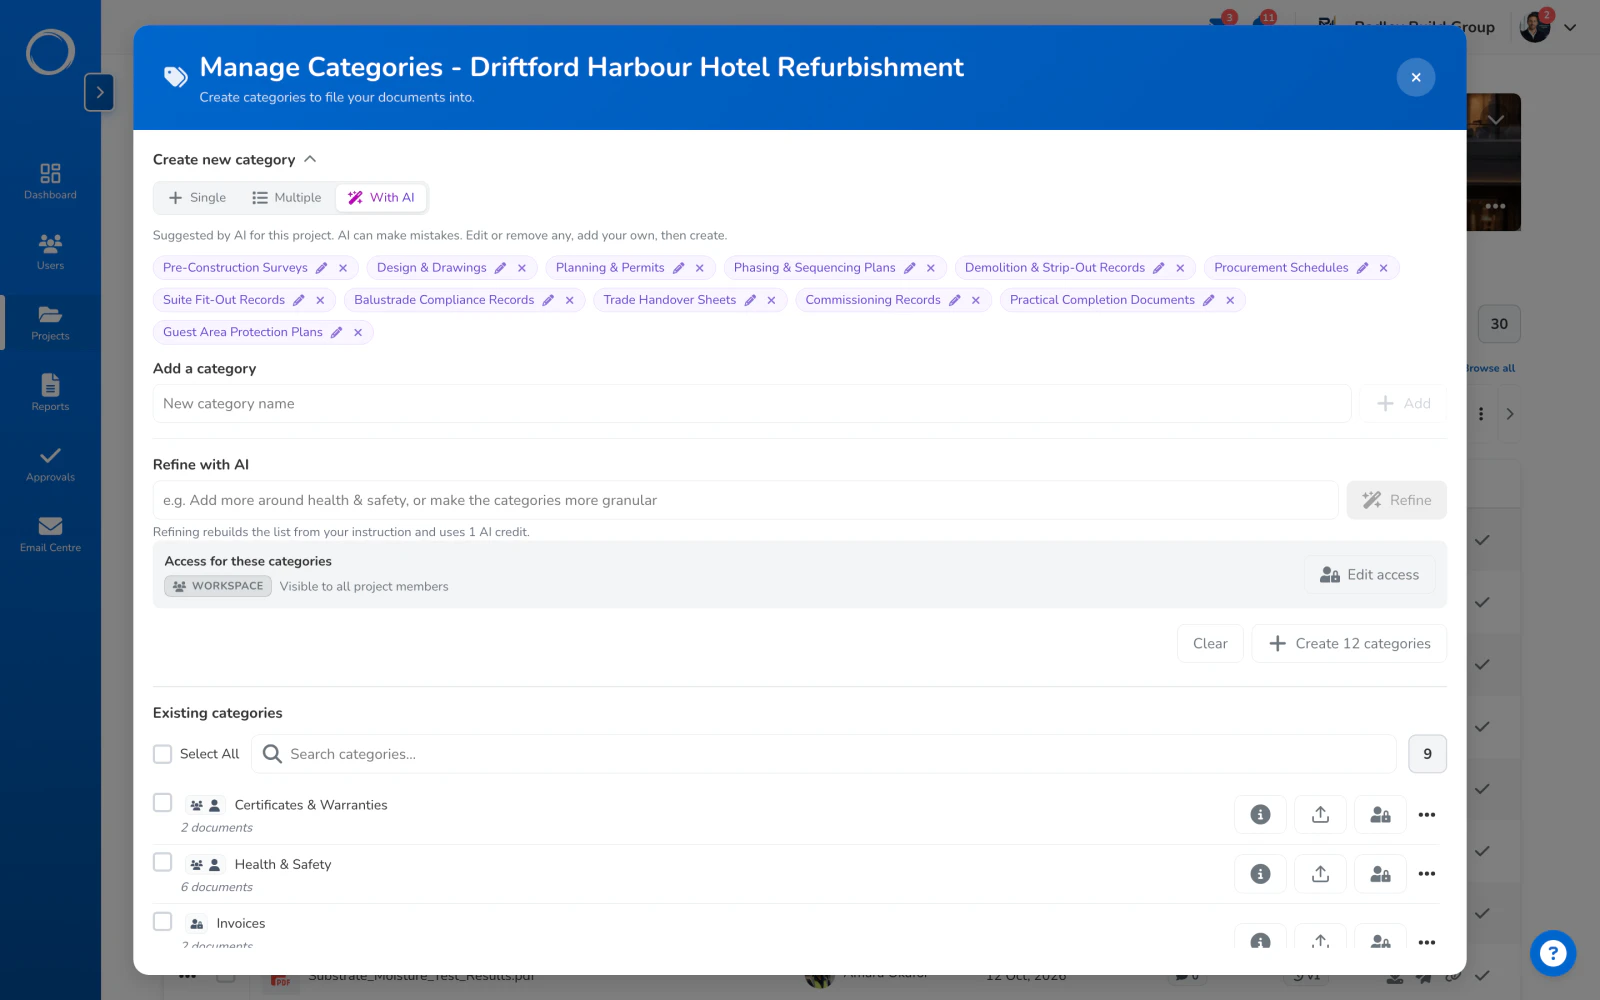This screenshot has height=1000, width=1600.
Task: Remove Practical Completion Documents suggestion
Action: coord(1230,300)
